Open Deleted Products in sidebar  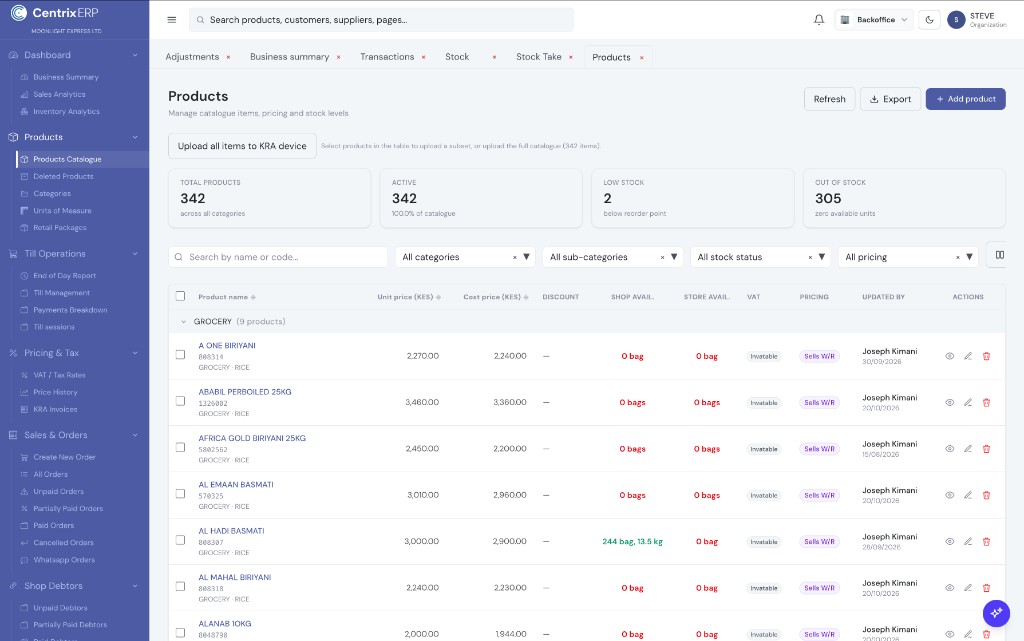pos(63,176)
